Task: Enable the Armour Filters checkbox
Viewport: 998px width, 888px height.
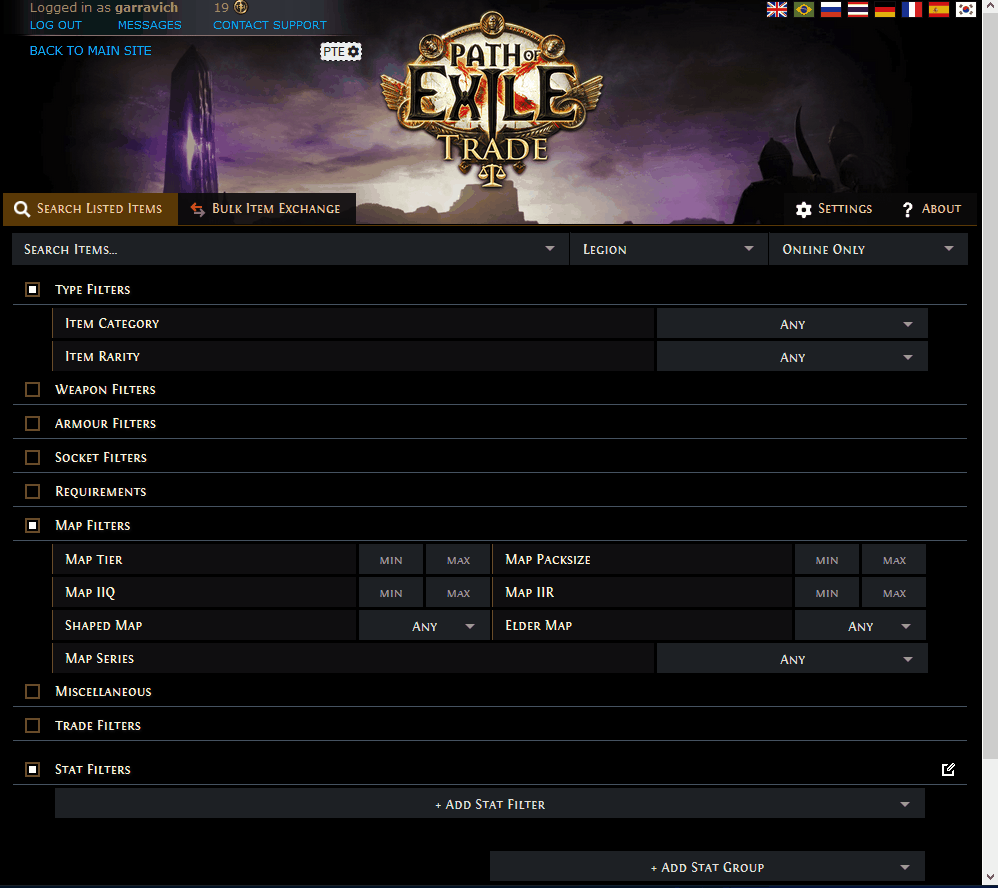Action: pos(32,424)
